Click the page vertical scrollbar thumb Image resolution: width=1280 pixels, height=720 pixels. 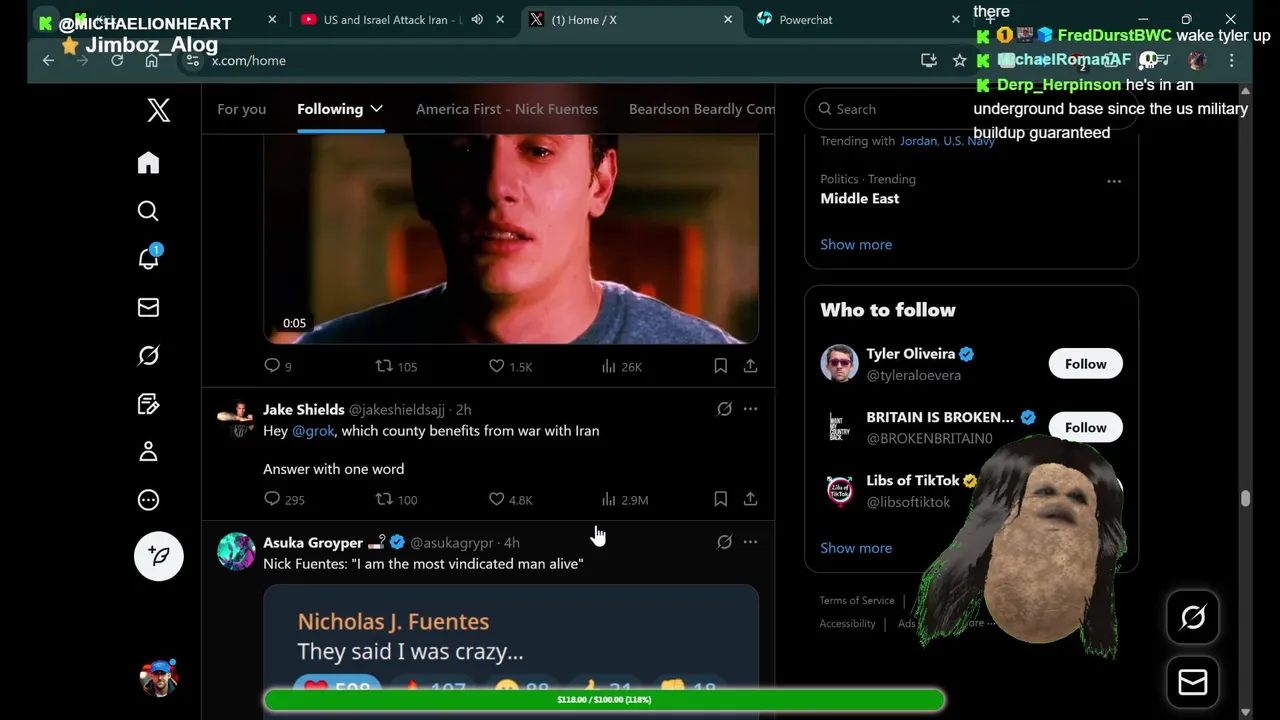pos(1245,498)
